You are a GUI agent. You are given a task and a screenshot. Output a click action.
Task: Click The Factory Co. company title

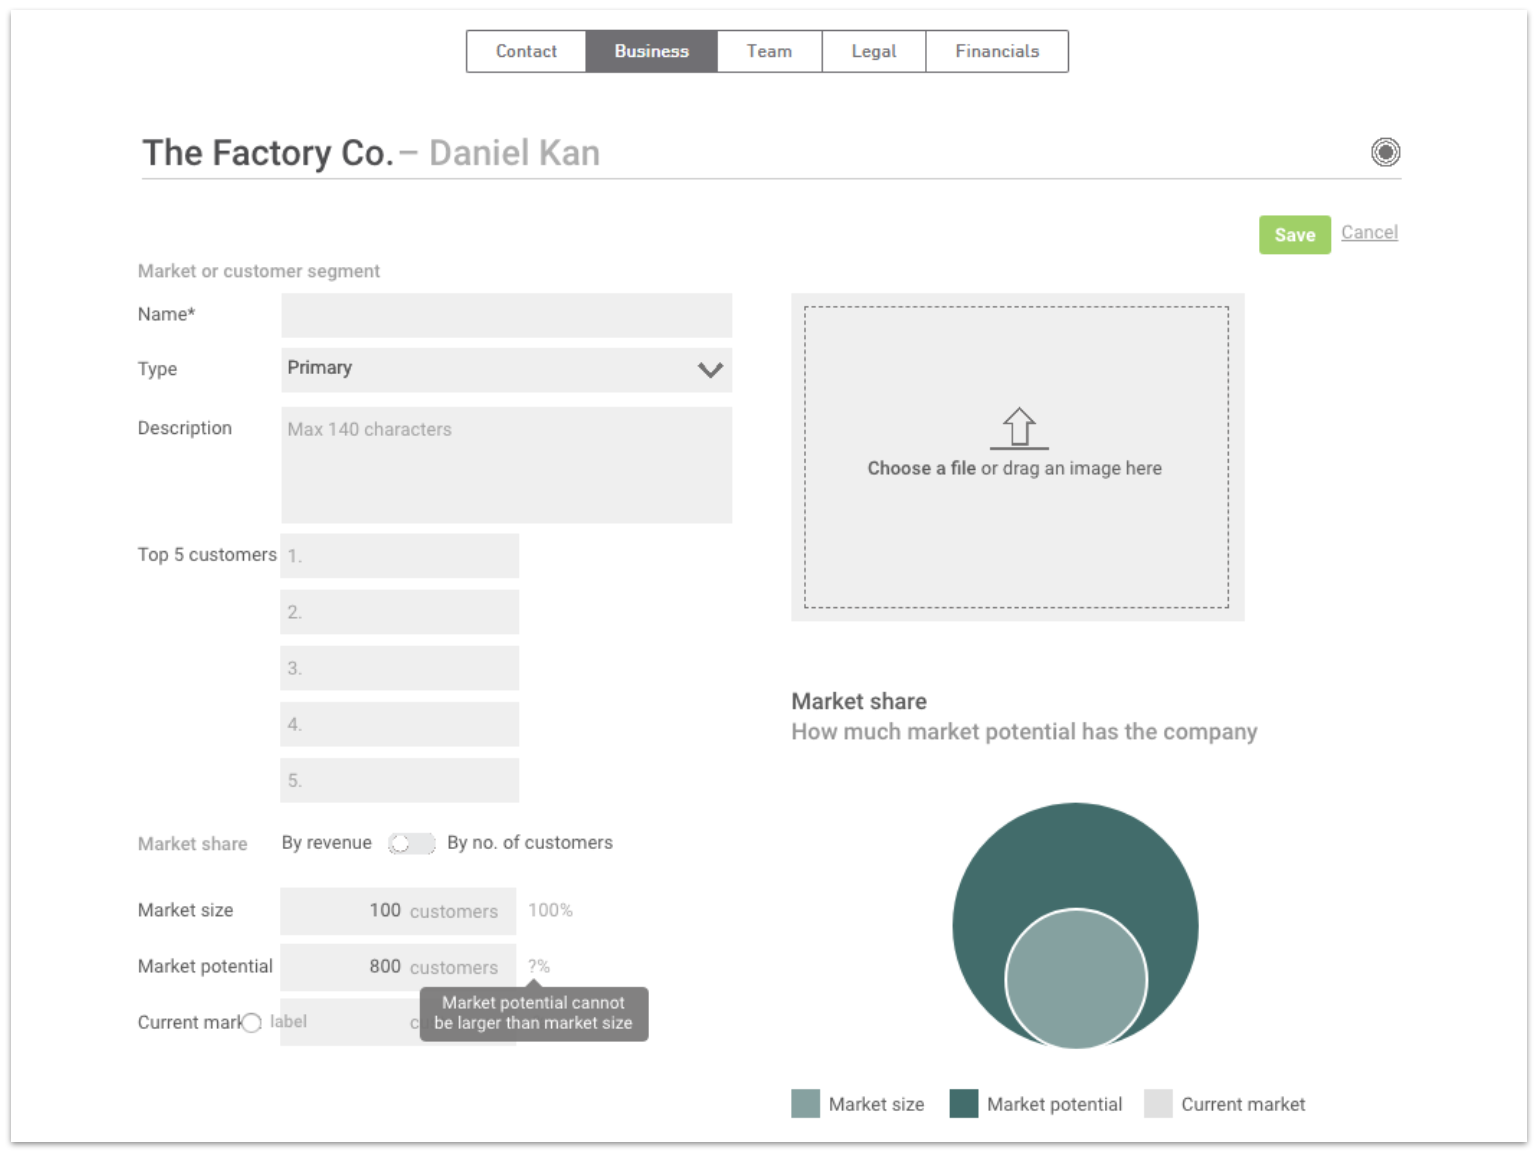(x=268, y=153)
